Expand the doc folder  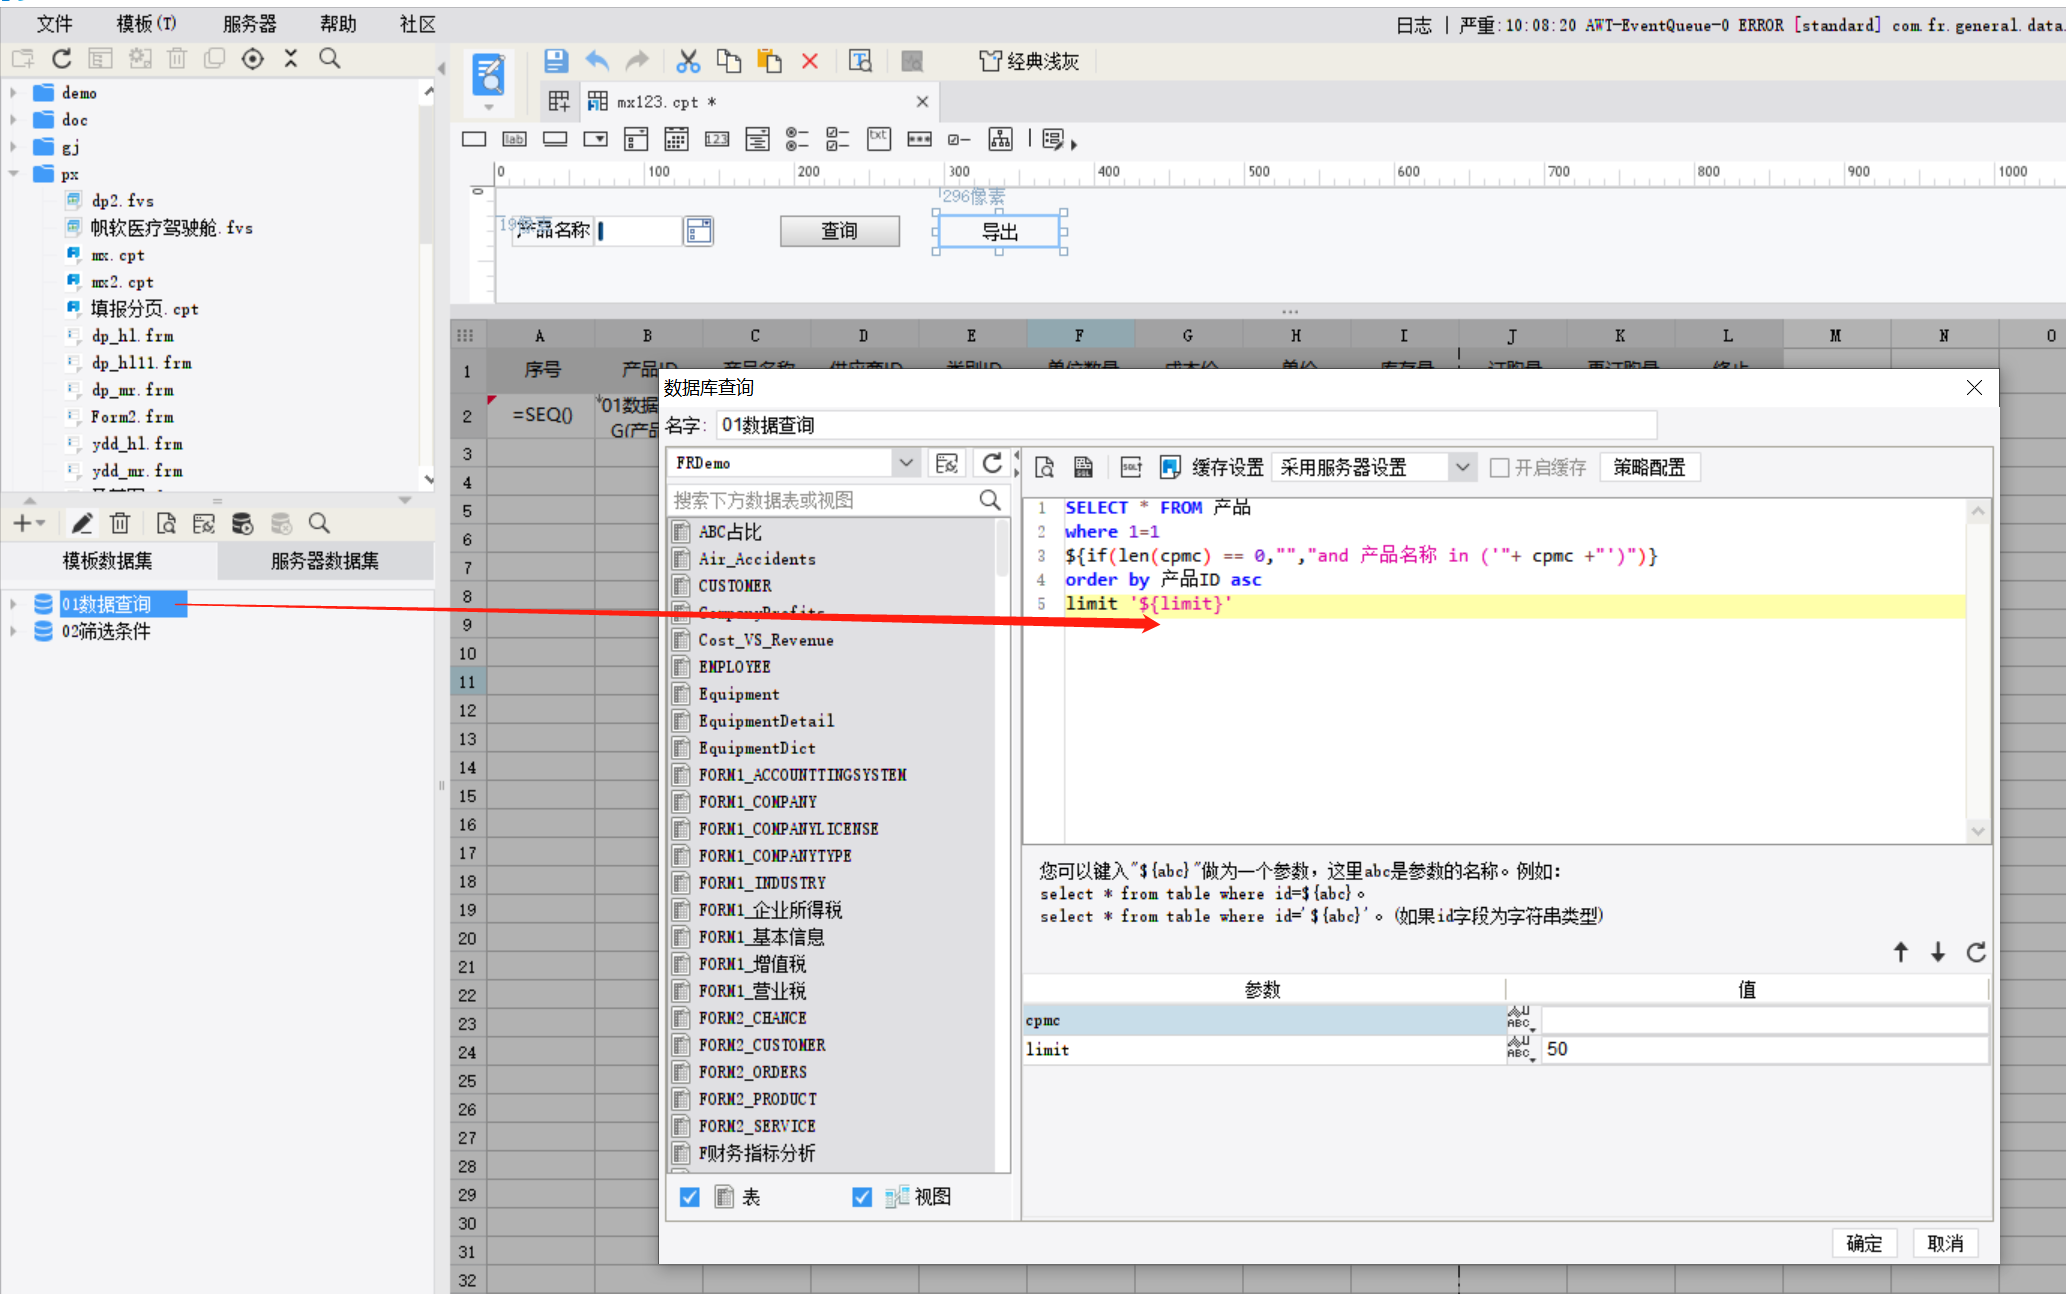[13, 119]
